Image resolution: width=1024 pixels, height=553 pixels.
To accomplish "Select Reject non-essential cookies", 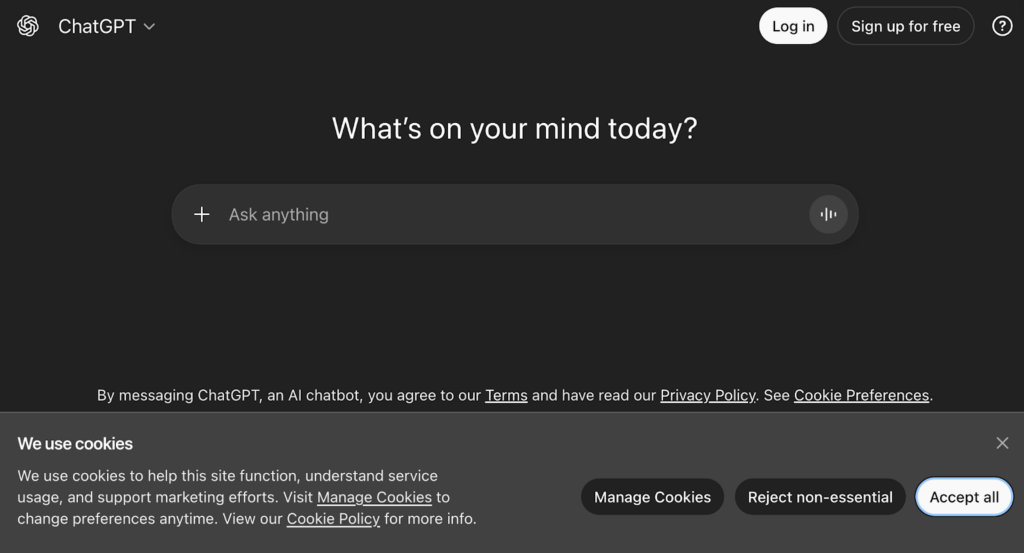I will [820, 497].
